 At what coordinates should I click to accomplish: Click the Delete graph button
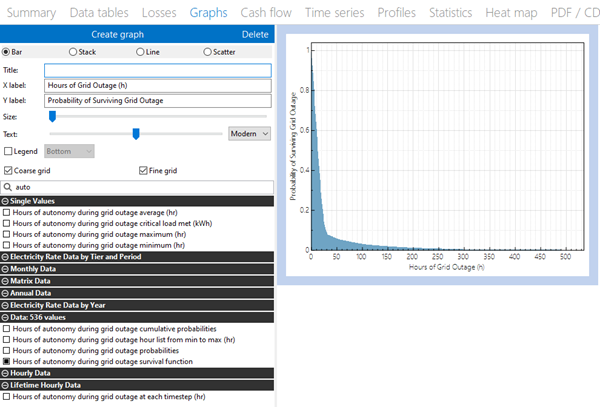[255, 34]
